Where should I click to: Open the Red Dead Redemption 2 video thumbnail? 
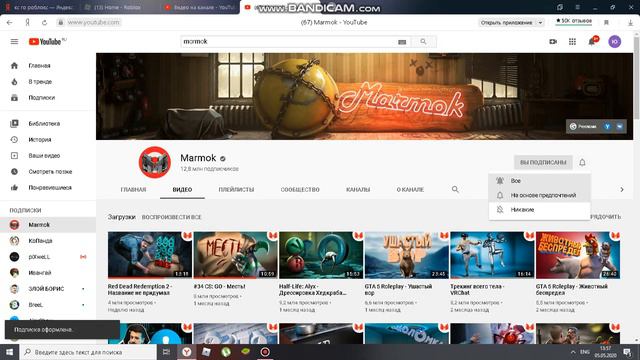tap(150, 256)
